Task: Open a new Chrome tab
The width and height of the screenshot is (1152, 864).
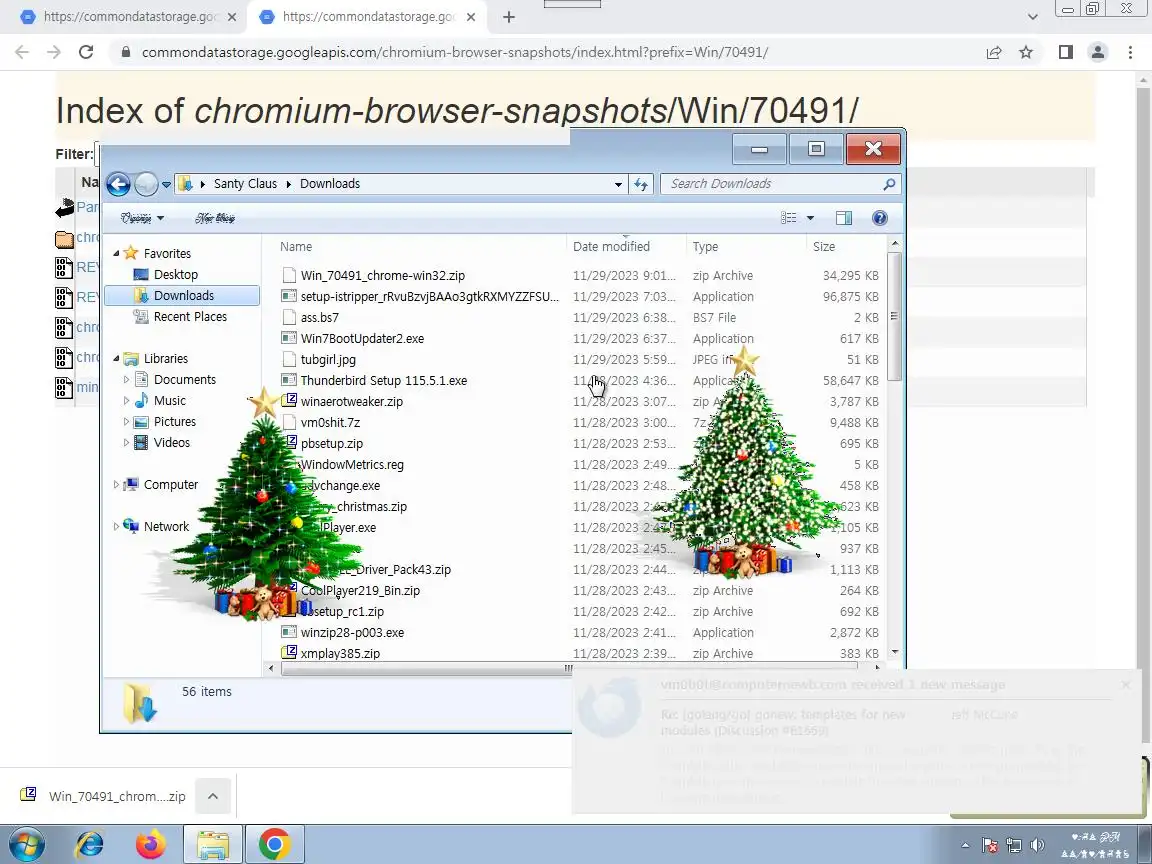Action: [x=508, y=17]
